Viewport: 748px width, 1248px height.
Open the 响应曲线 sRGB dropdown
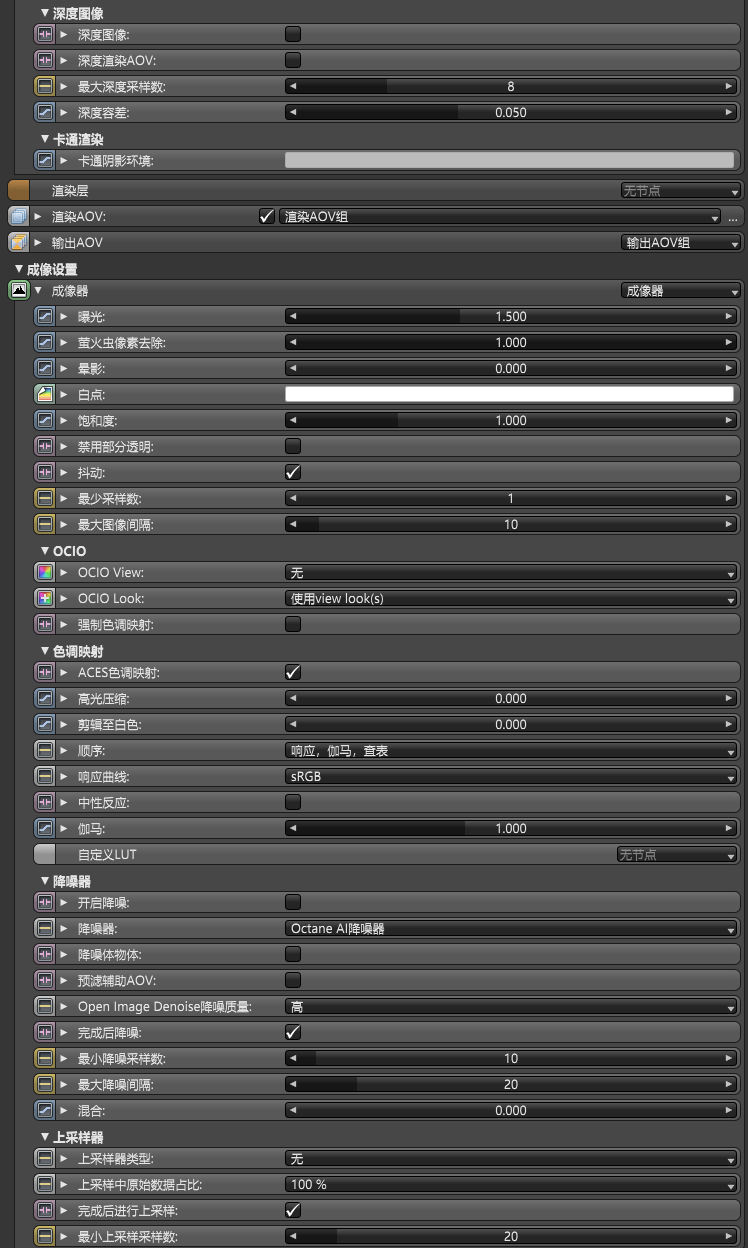511,777
